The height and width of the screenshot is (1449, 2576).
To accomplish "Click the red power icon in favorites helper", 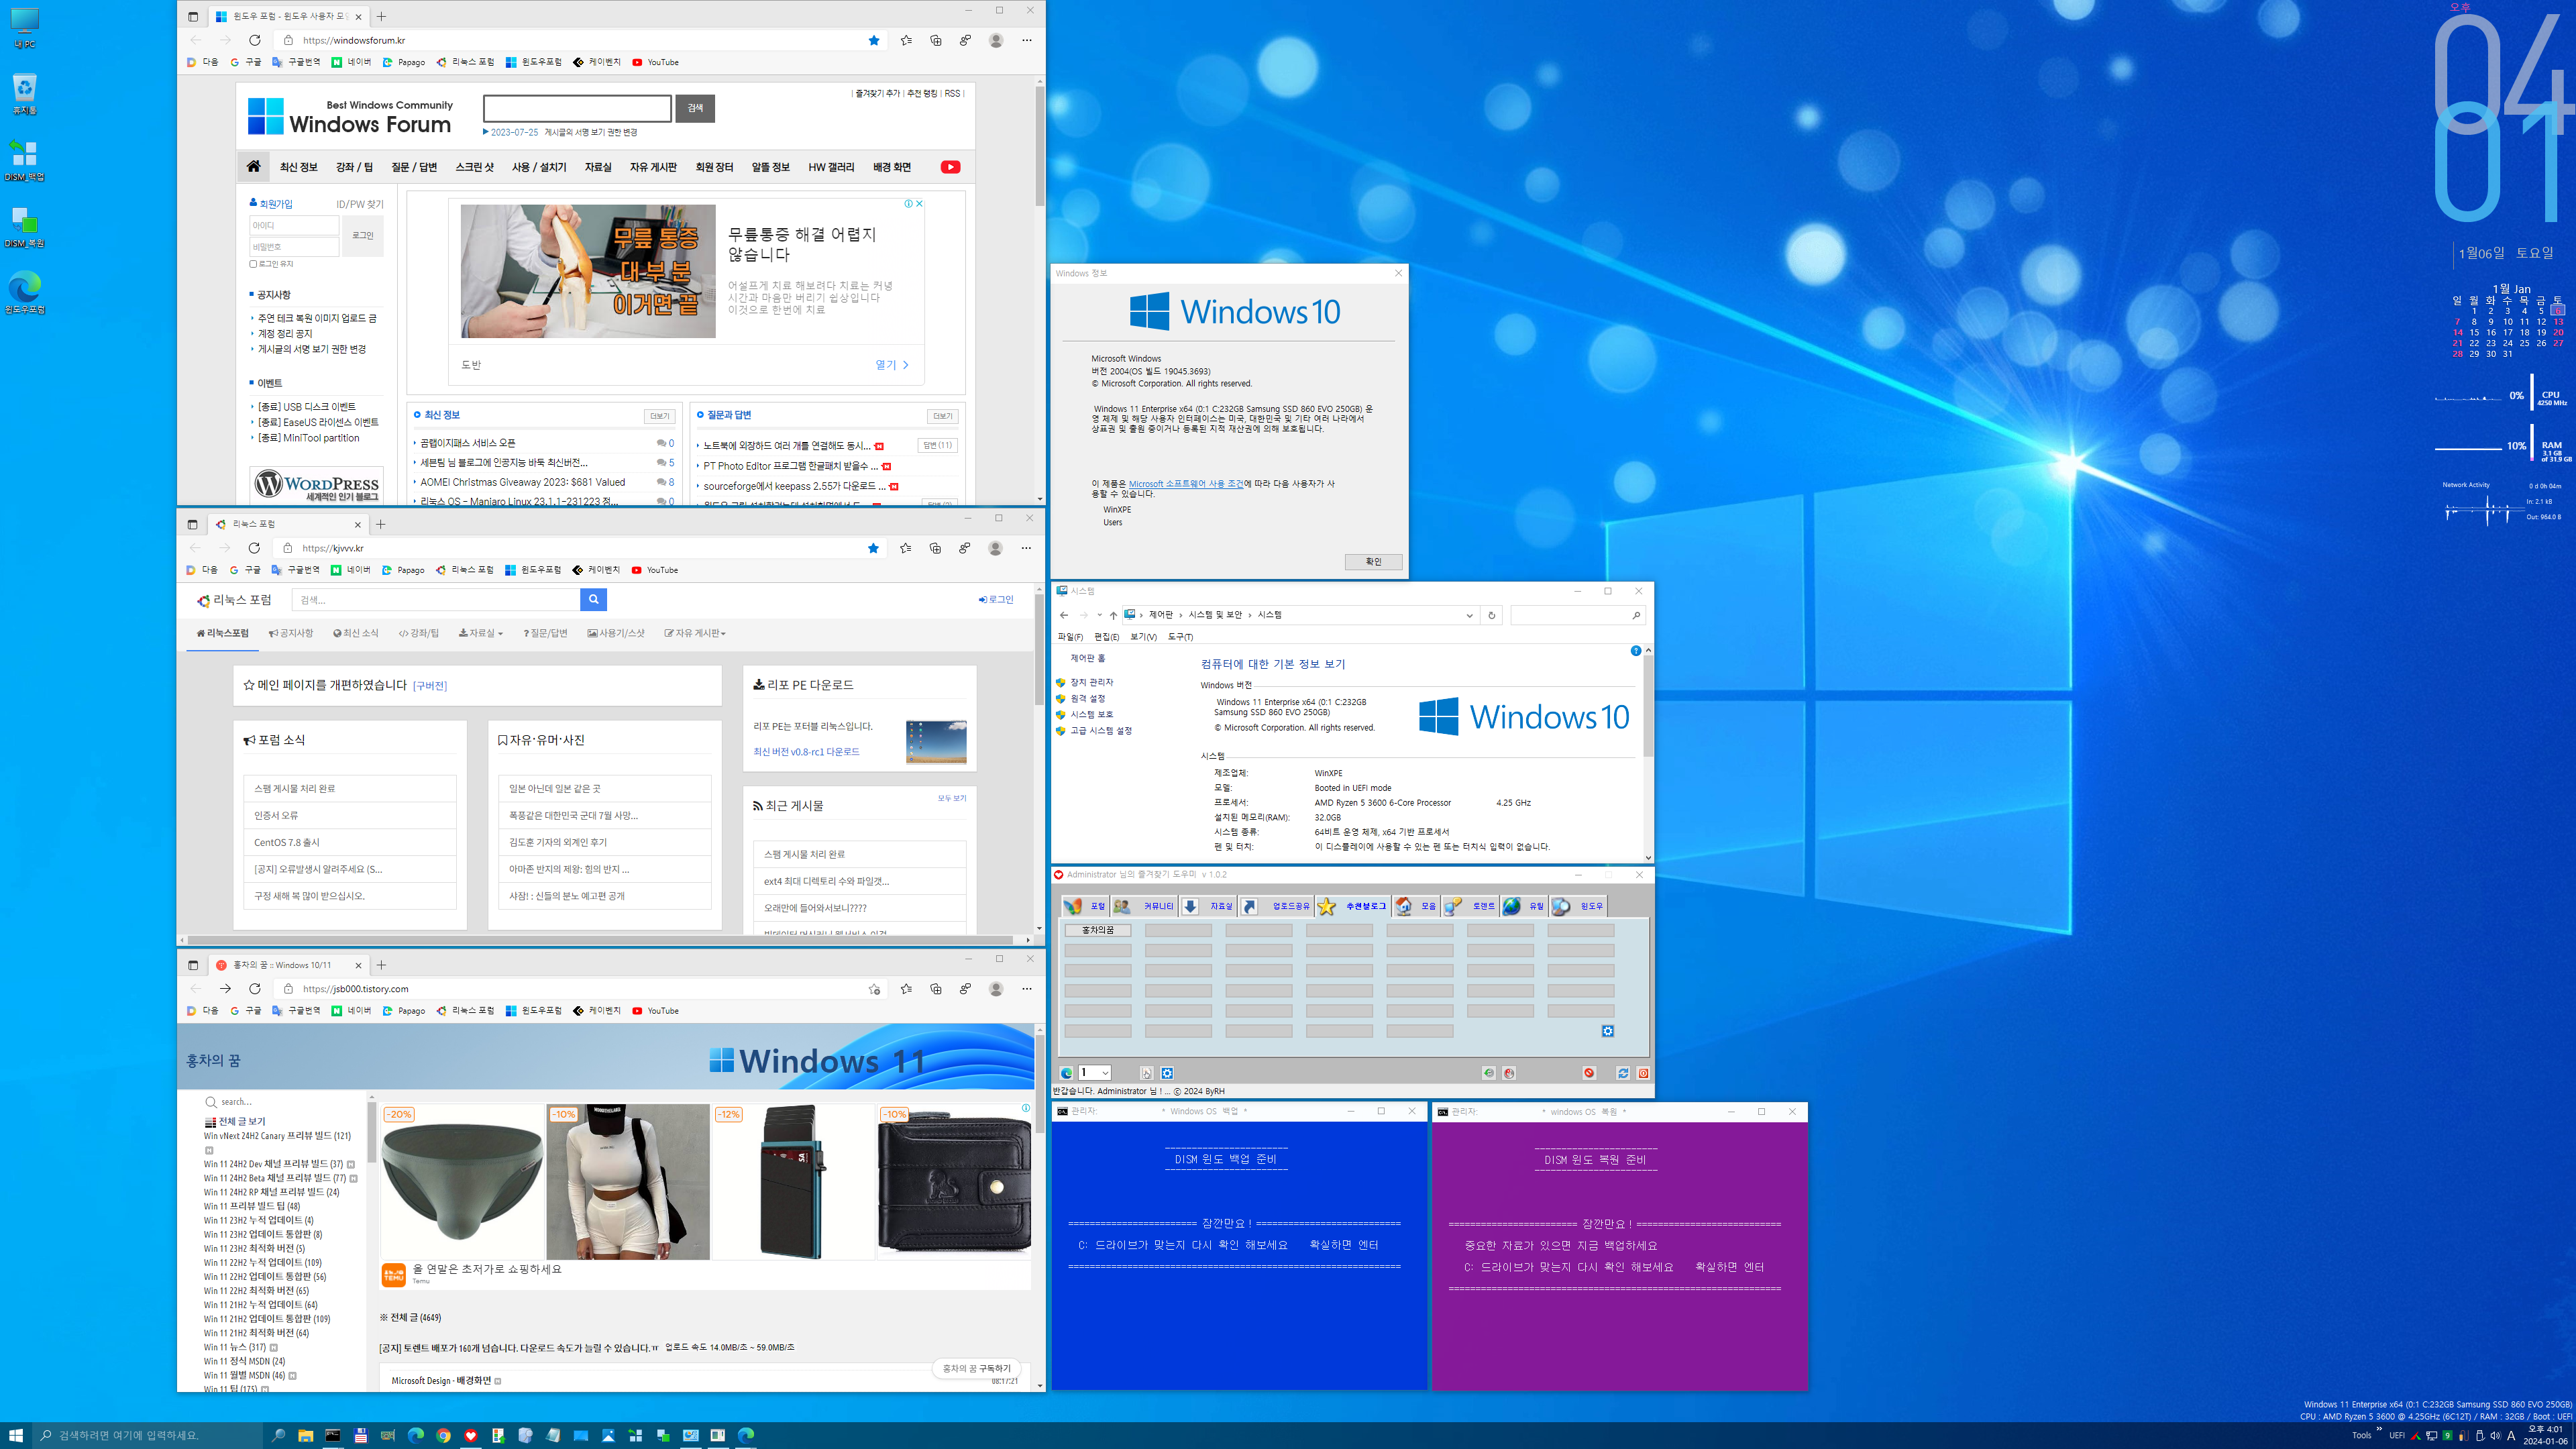I will [1643, 1073].
